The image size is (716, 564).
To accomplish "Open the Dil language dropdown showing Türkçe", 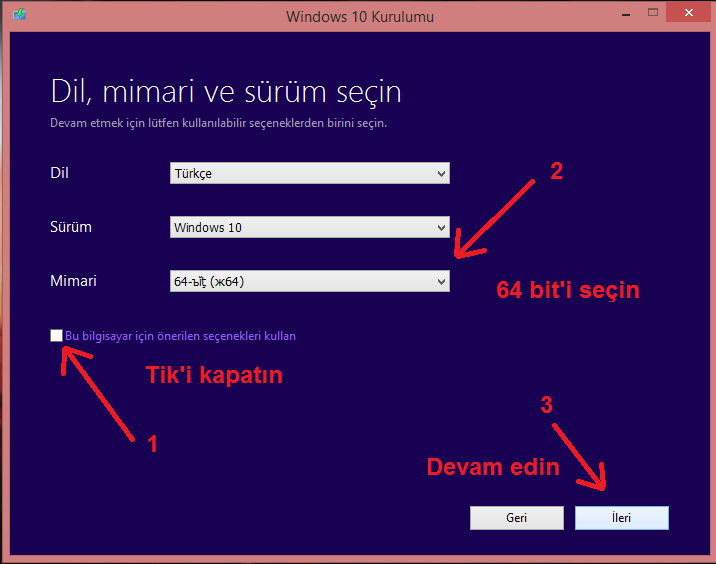I will 310,173.
